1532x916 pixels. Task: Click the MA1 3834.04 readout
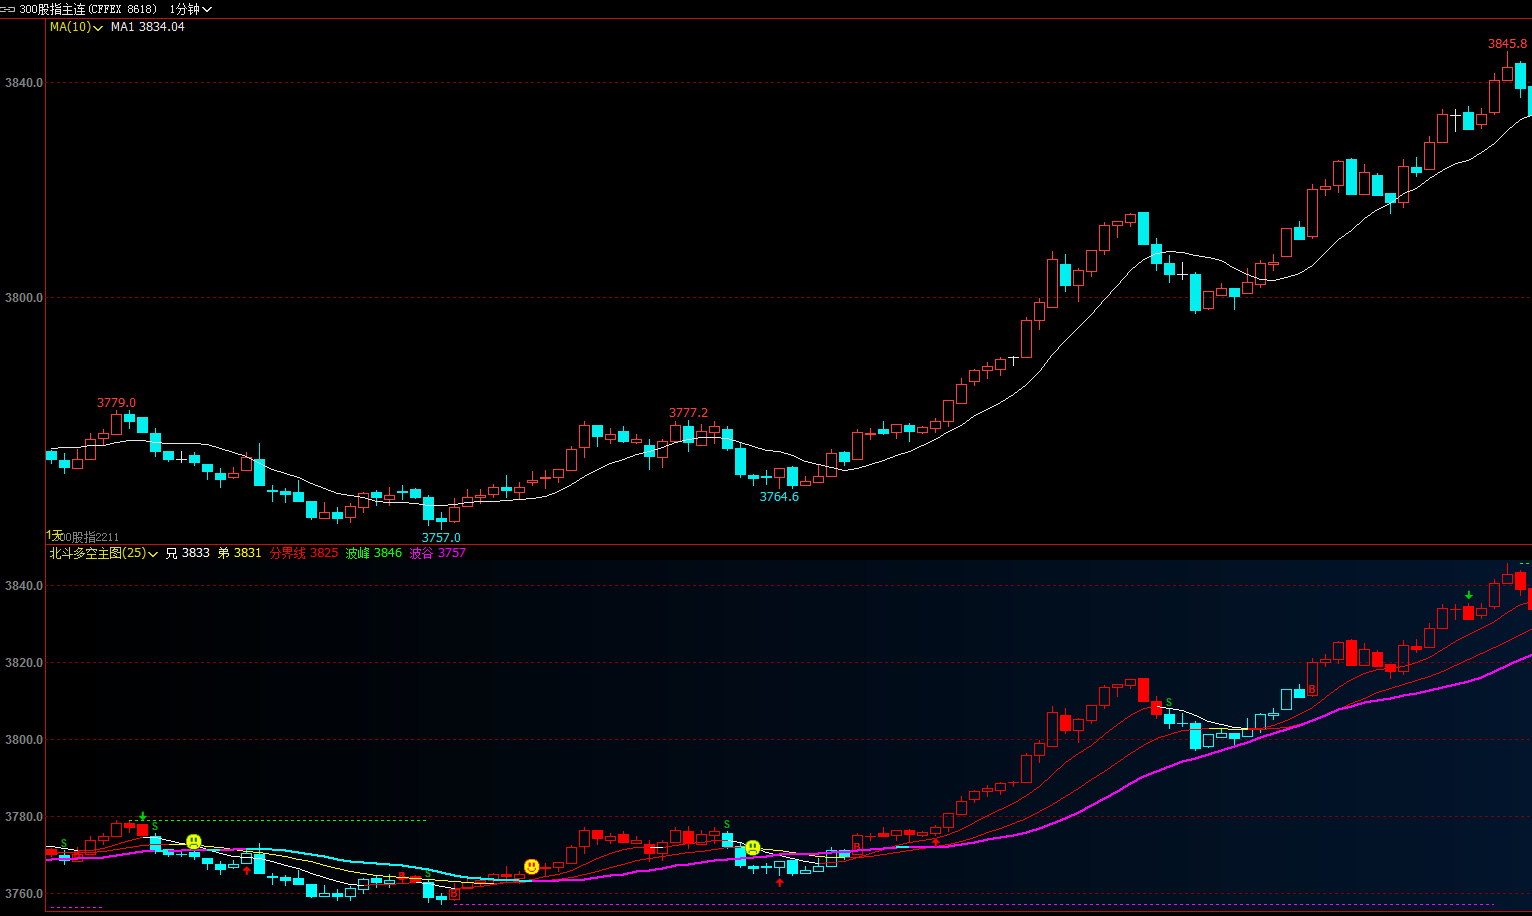[x=148, y=27]
